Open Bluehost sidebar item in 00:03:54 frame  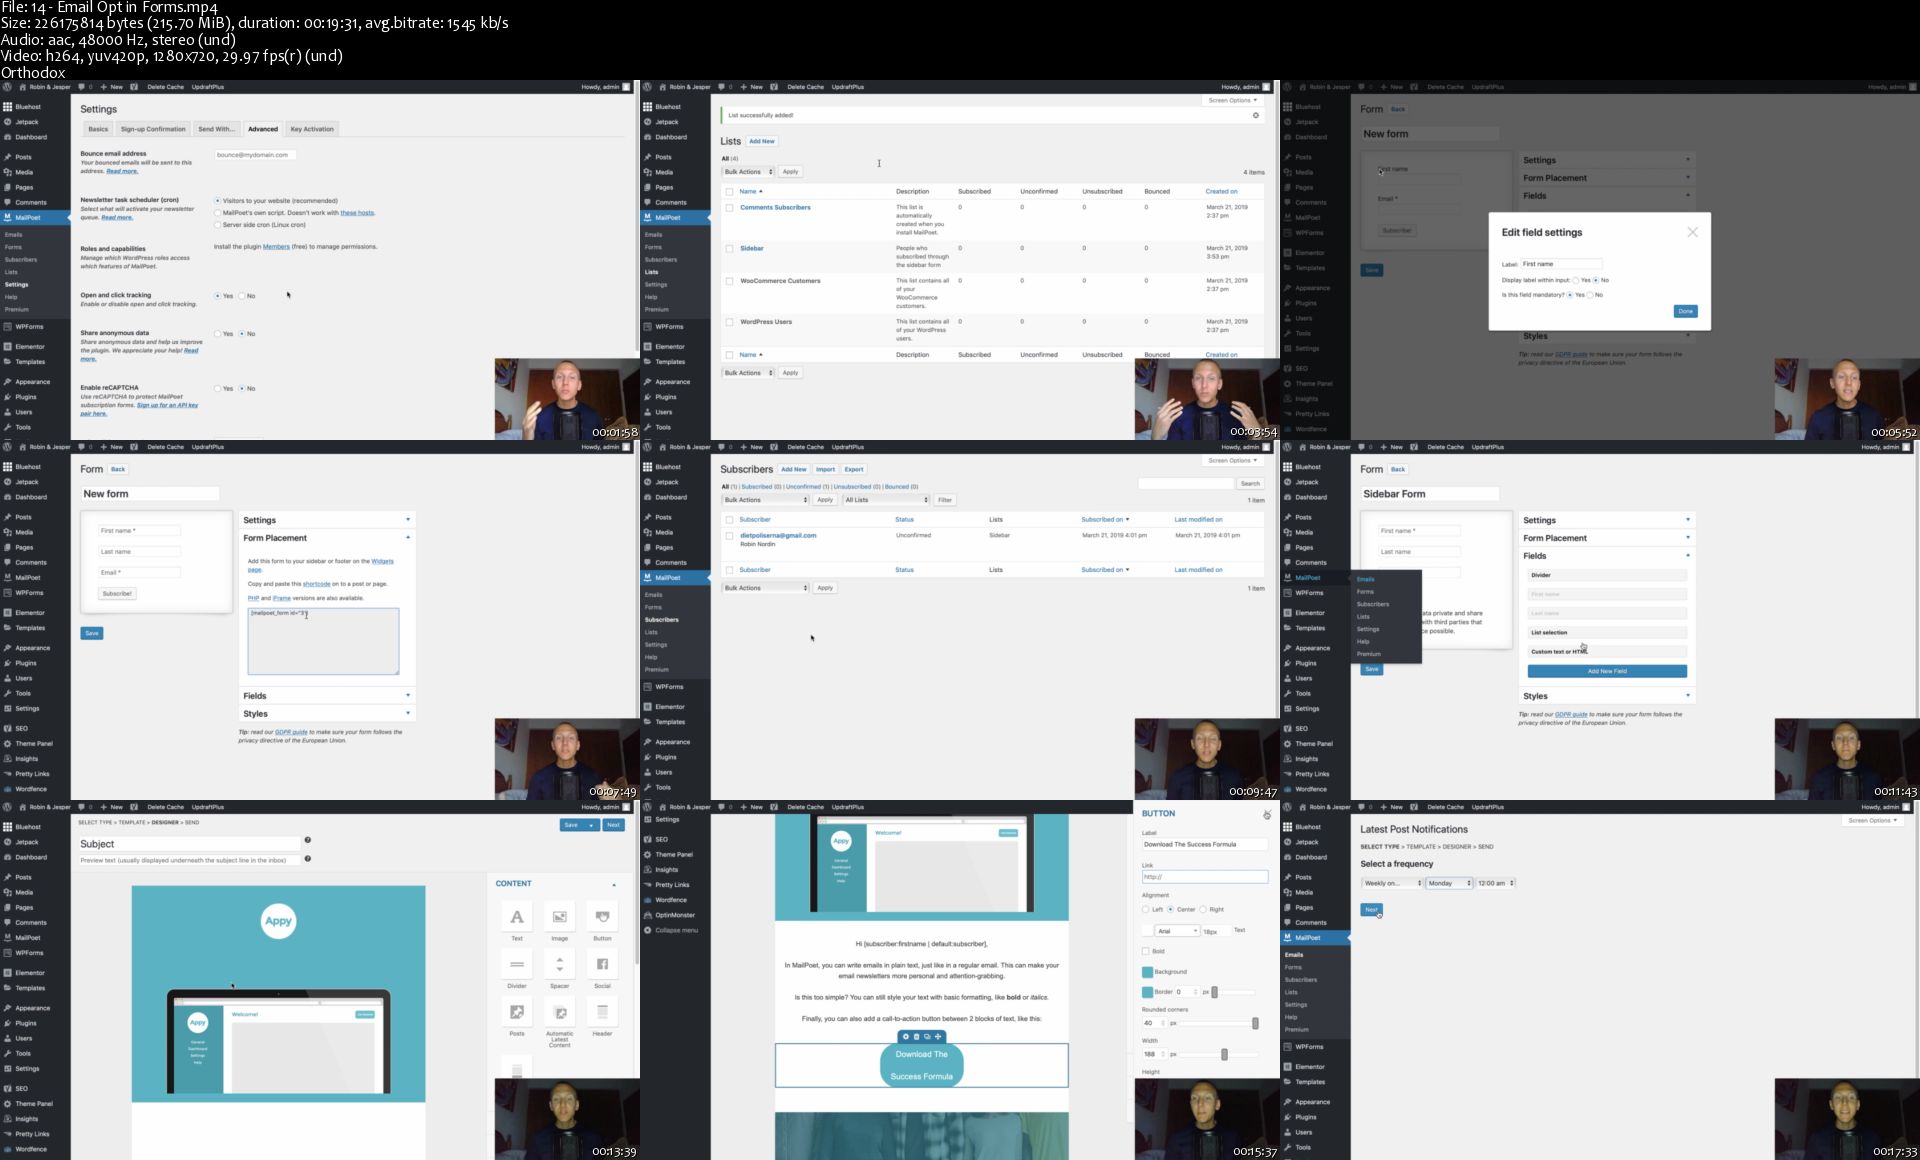pyautogui.click(x=675, y=107)
